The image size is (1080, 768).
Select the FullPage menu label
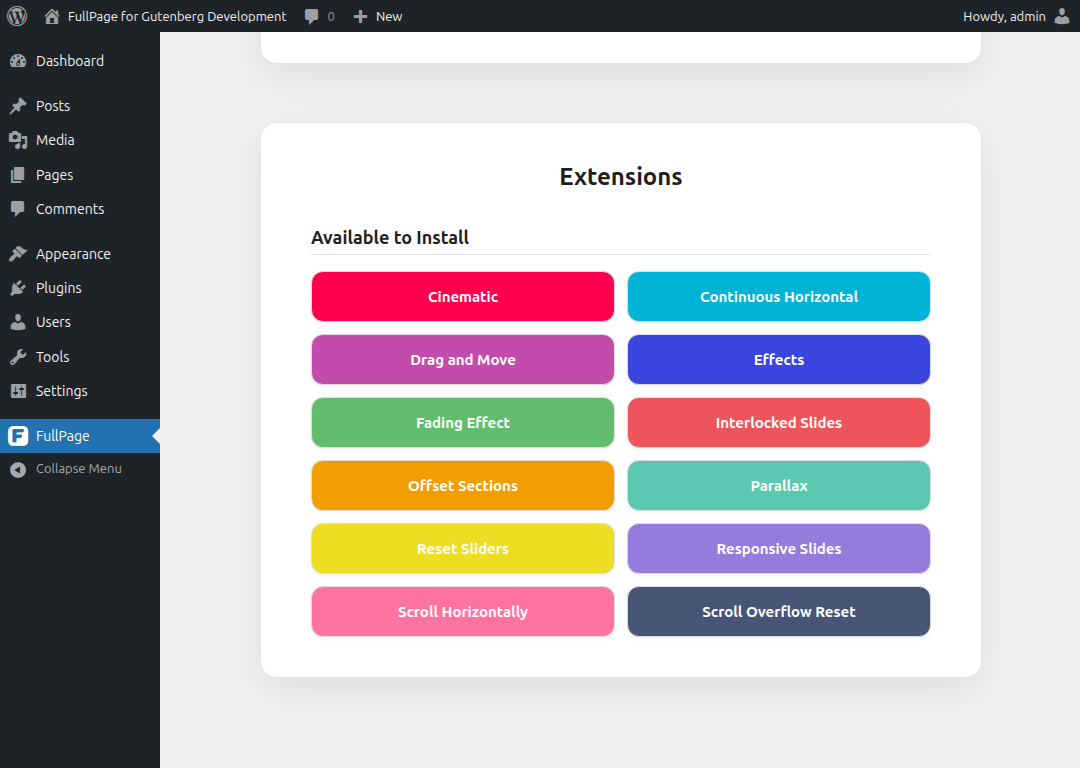63,436
